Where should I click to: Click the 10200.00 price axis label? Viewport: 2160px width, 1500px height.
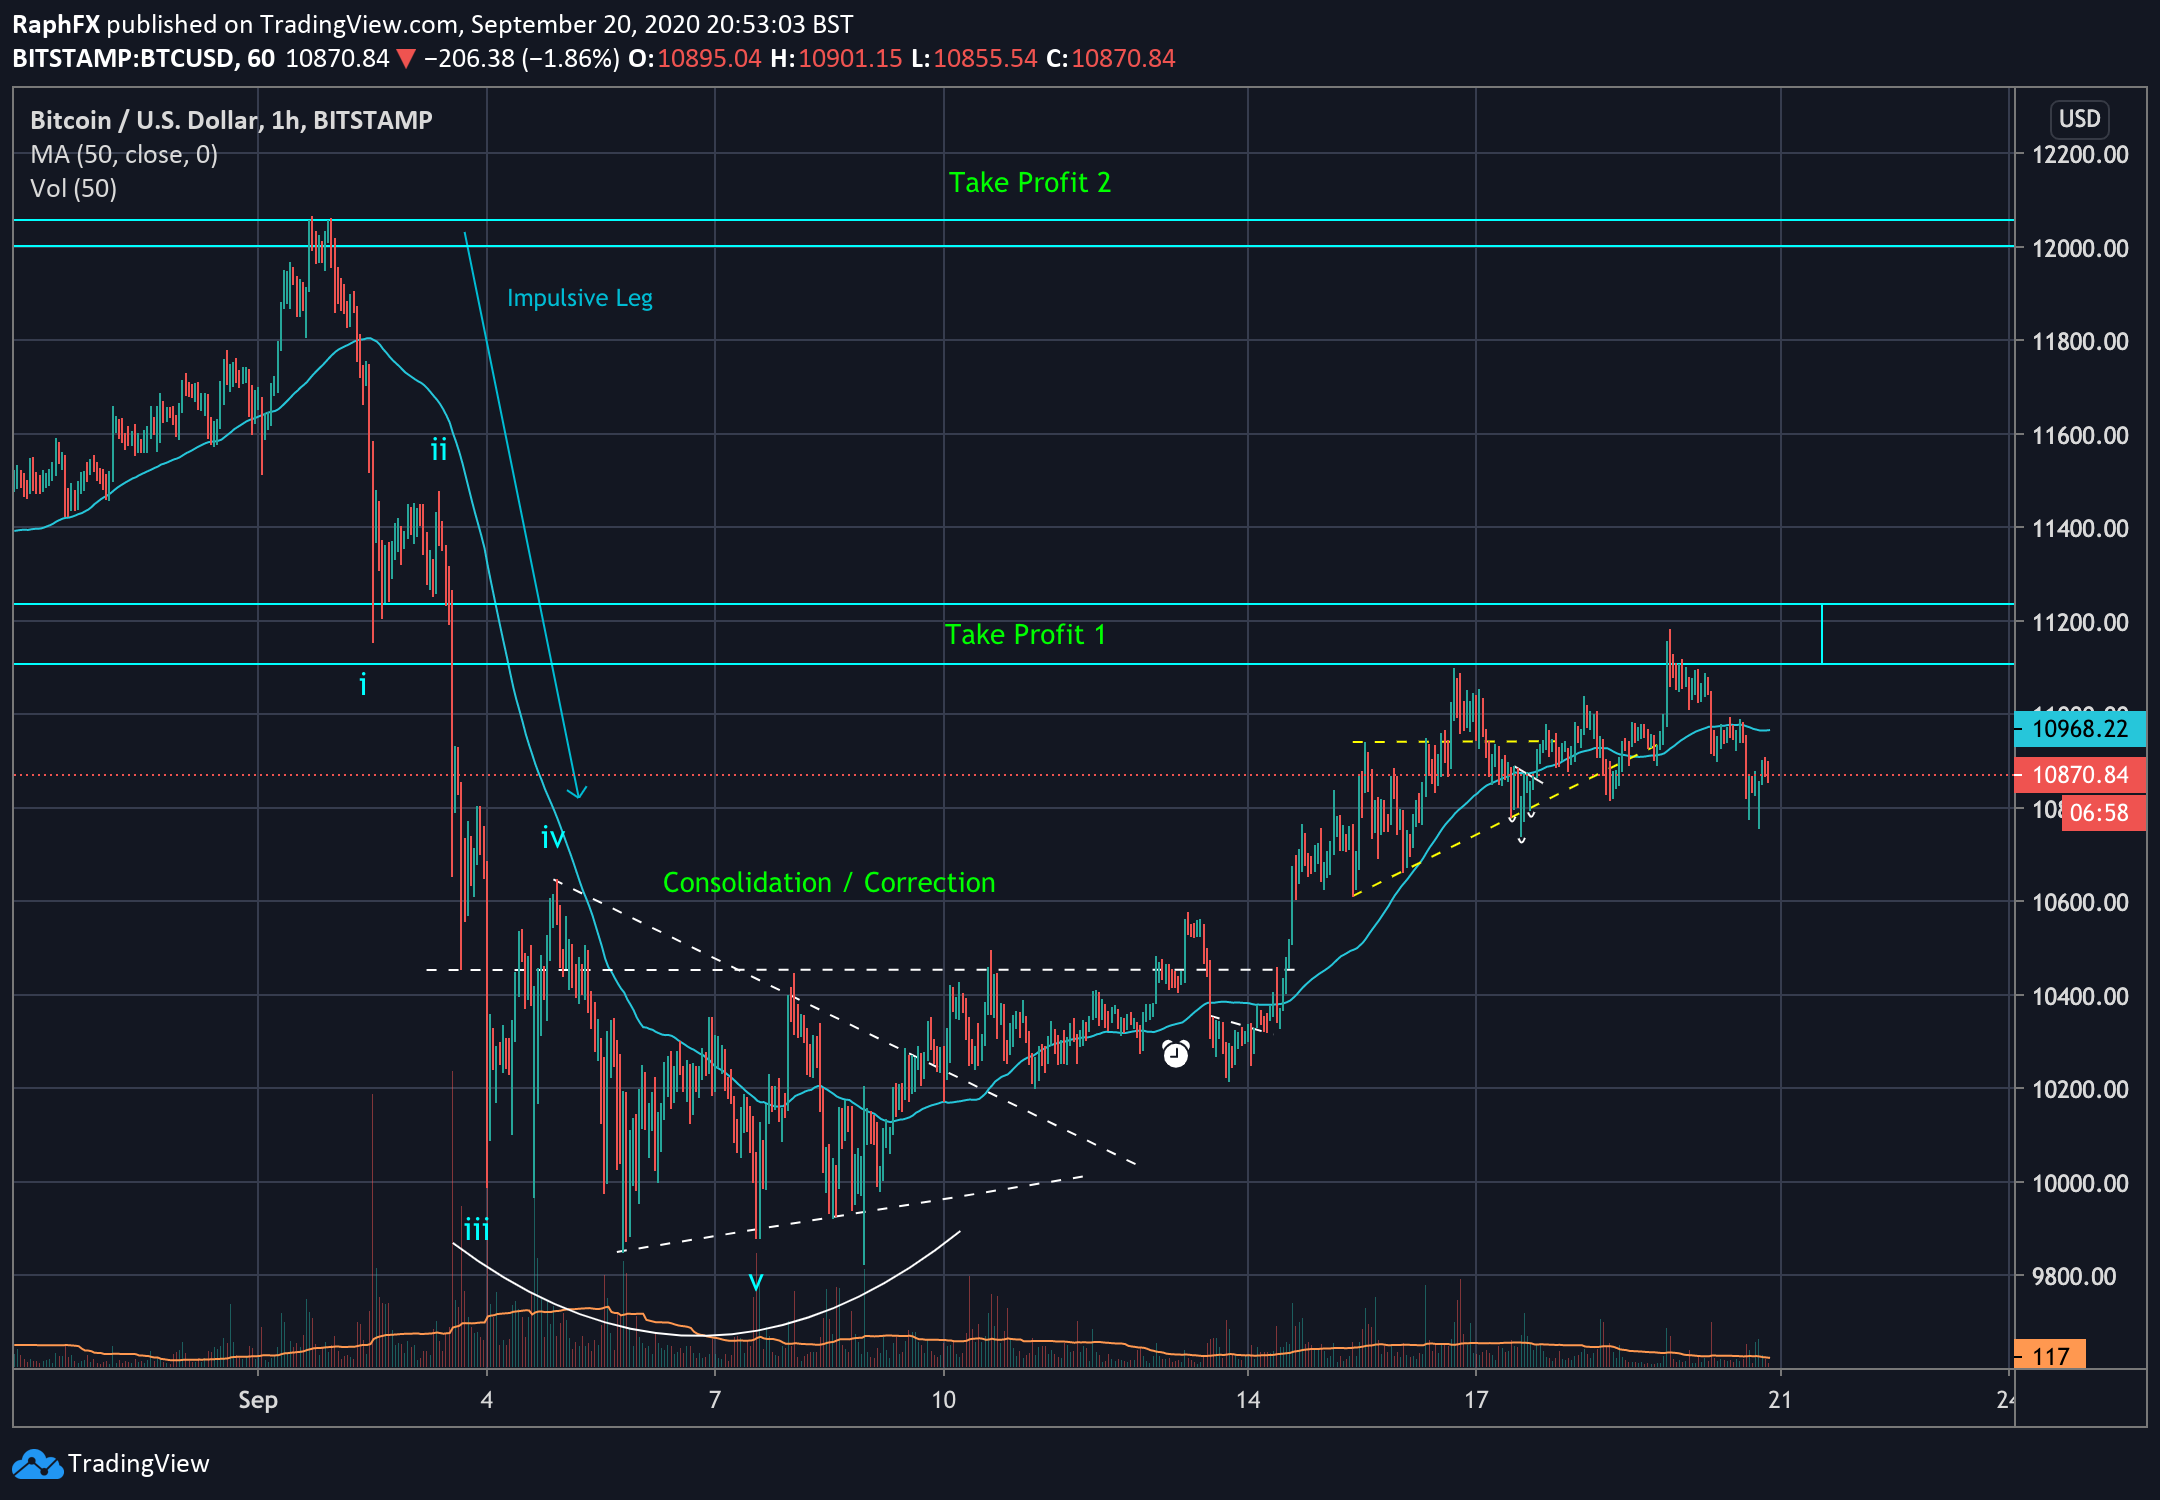point(2080,1089)
